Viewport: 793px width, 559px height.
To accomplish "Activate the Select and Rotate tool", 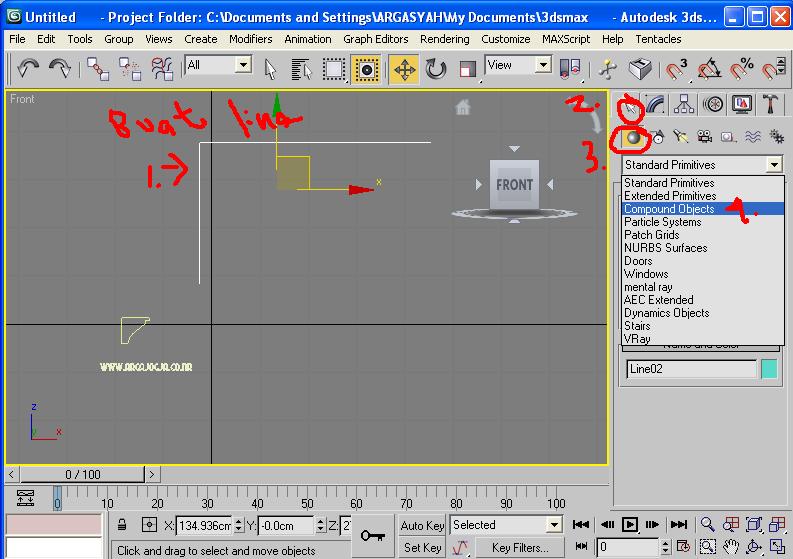I will (436, 69).
